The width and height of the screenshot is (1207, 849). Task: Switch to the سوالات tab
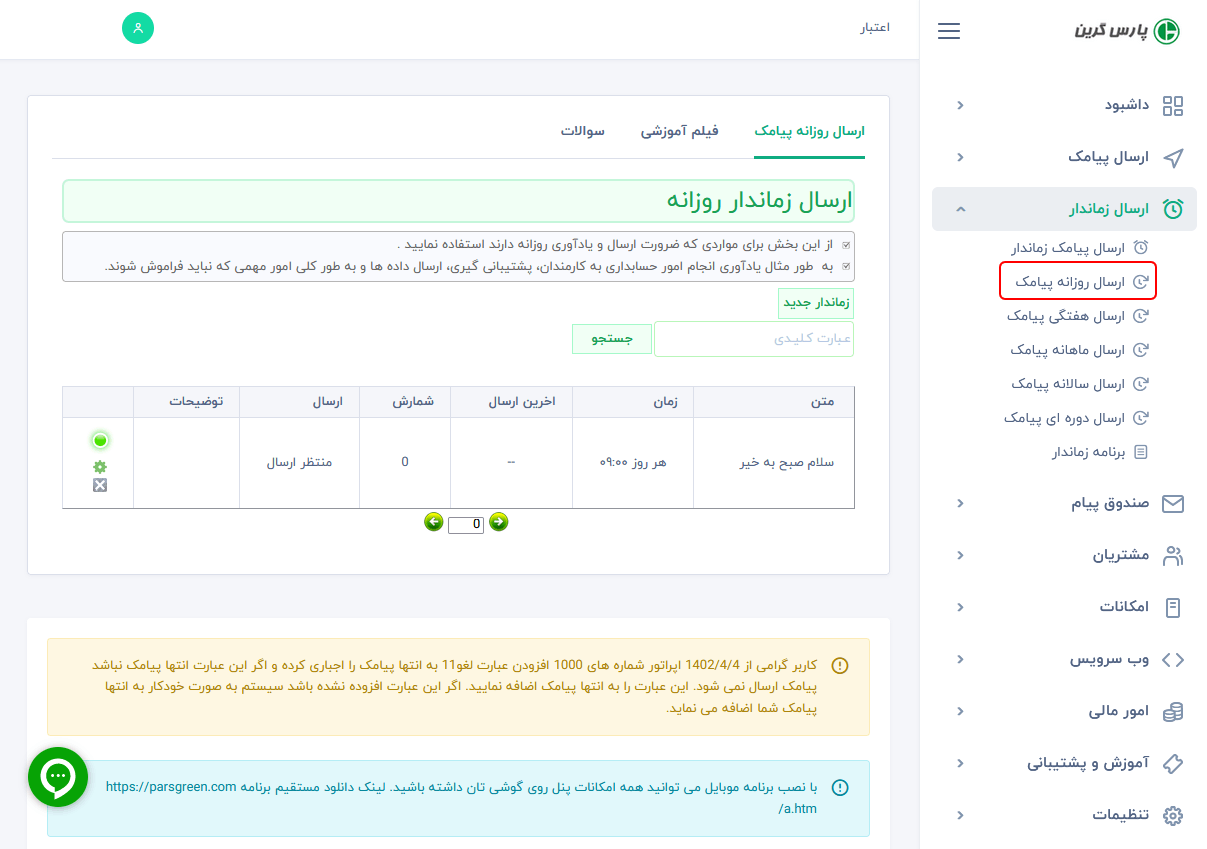pos(584,130)
